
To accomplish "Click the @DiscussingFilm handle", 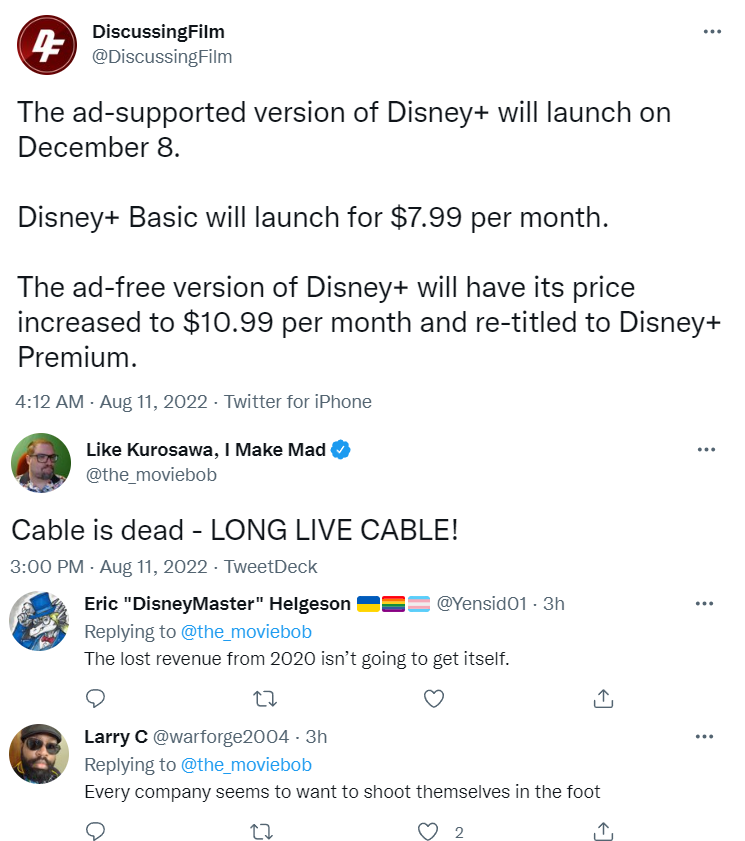I will click(162, 57).
